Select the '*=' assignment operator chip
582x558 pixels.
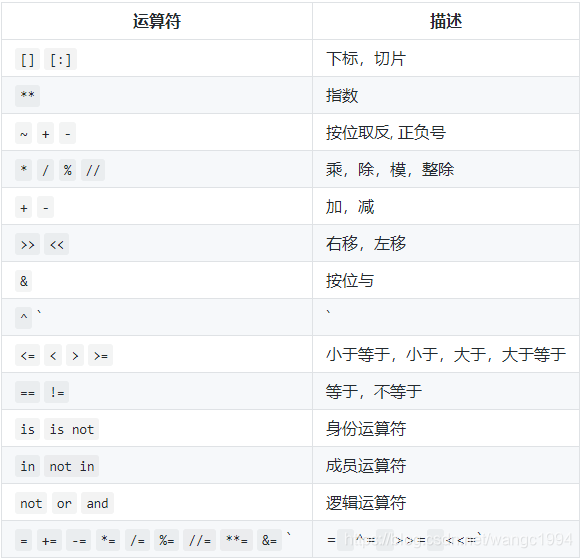pos(108,540)
